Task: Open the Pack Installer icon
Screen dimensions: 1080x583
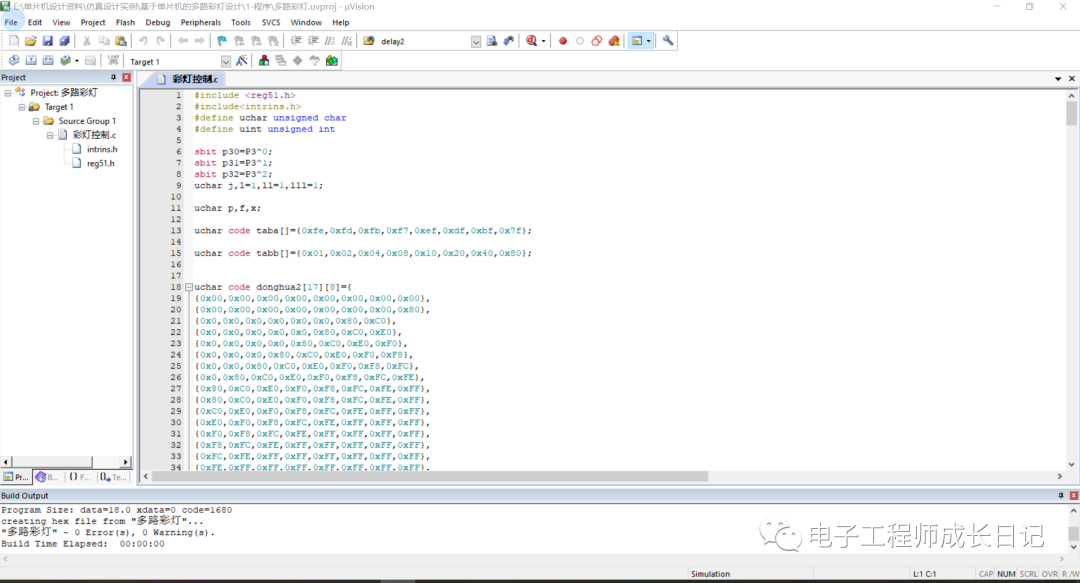Action: coord(331,61)
